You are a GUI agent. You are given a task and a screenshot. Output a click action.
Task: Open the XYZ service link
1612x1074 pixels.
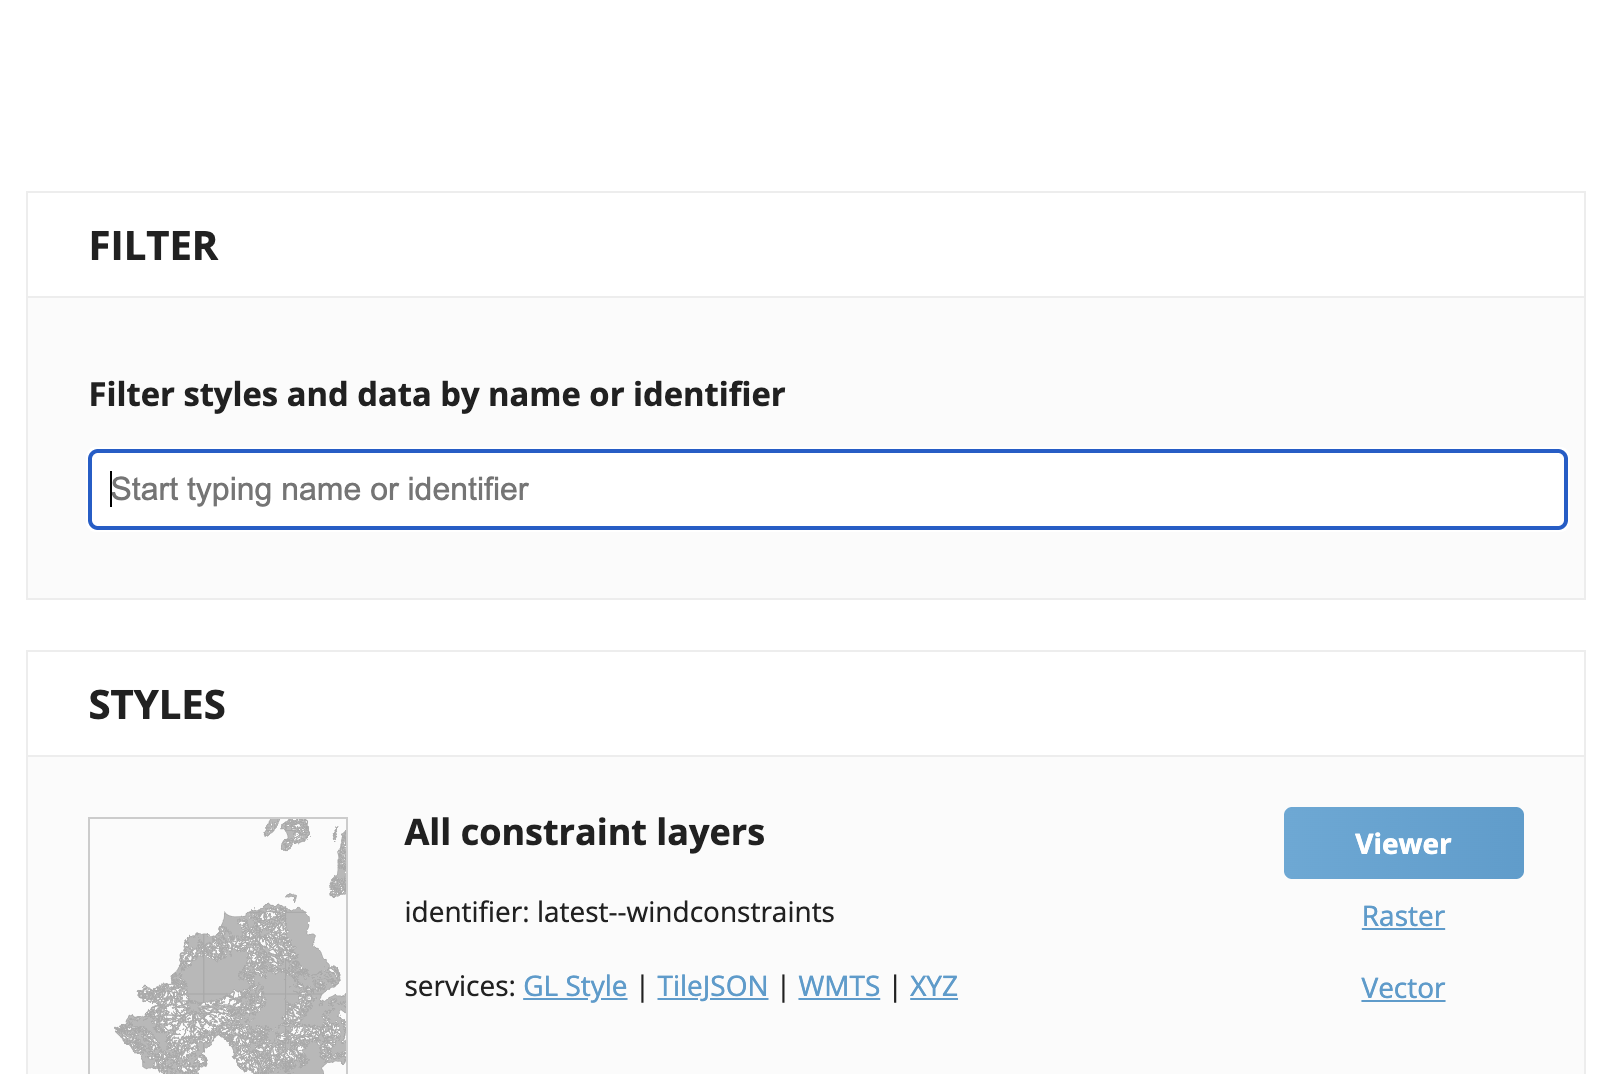933,986
